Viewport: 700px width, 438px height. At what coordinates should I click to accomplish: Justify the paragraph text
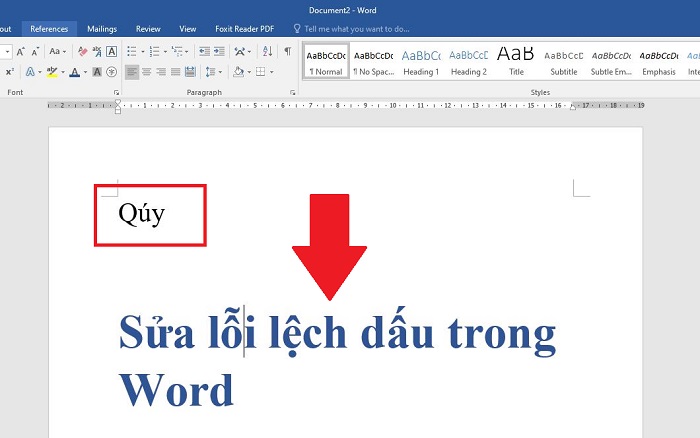pos(176,71)
